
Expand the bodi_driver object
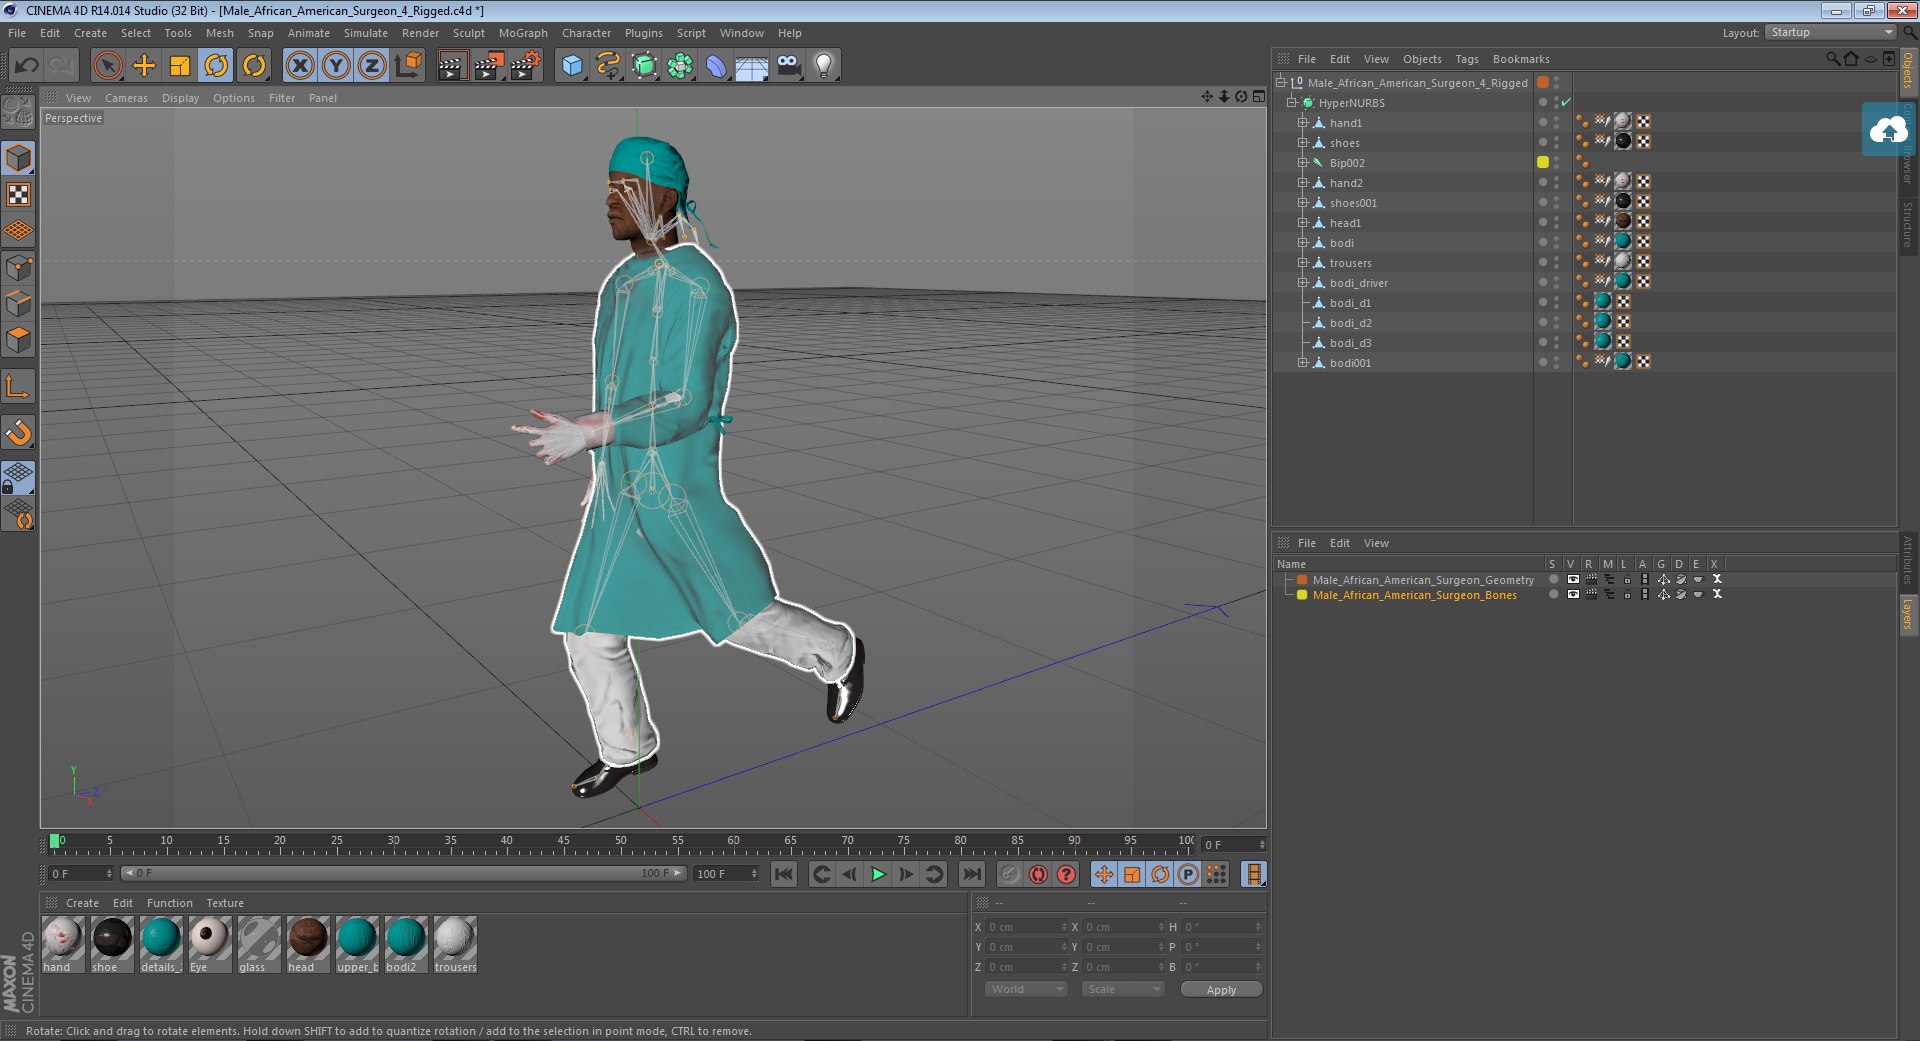click(x=1303, y=283)
